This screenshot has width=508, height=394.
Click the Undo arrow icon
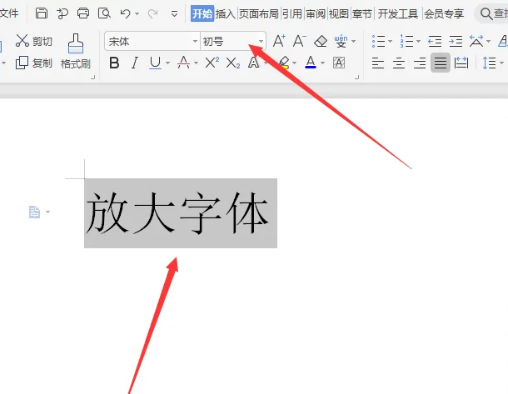tap(125, 14)
